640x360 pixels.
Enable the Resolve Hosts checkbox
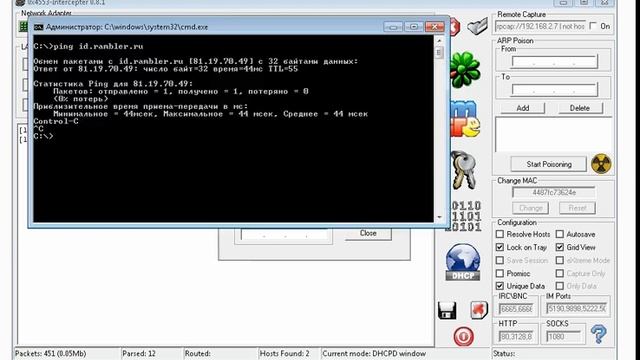[500, 234]
